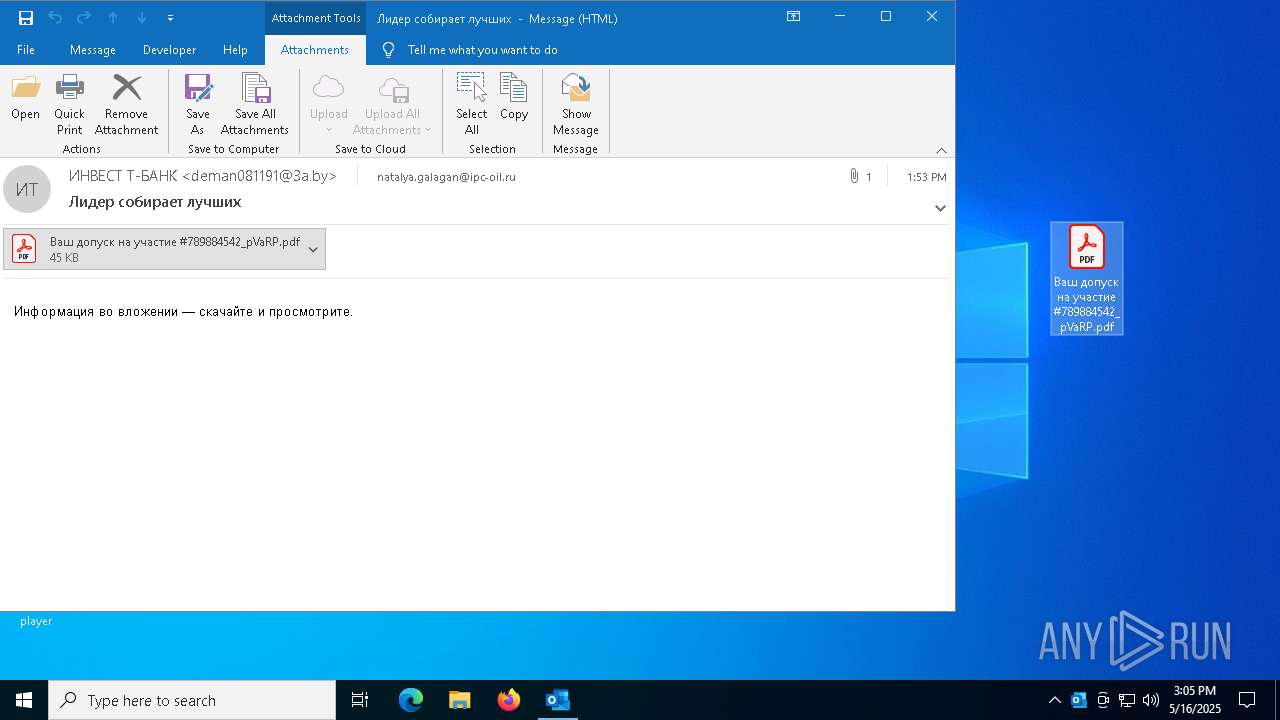
Task: Click the Upload cloud button
Action: click(x=329, y=104)
